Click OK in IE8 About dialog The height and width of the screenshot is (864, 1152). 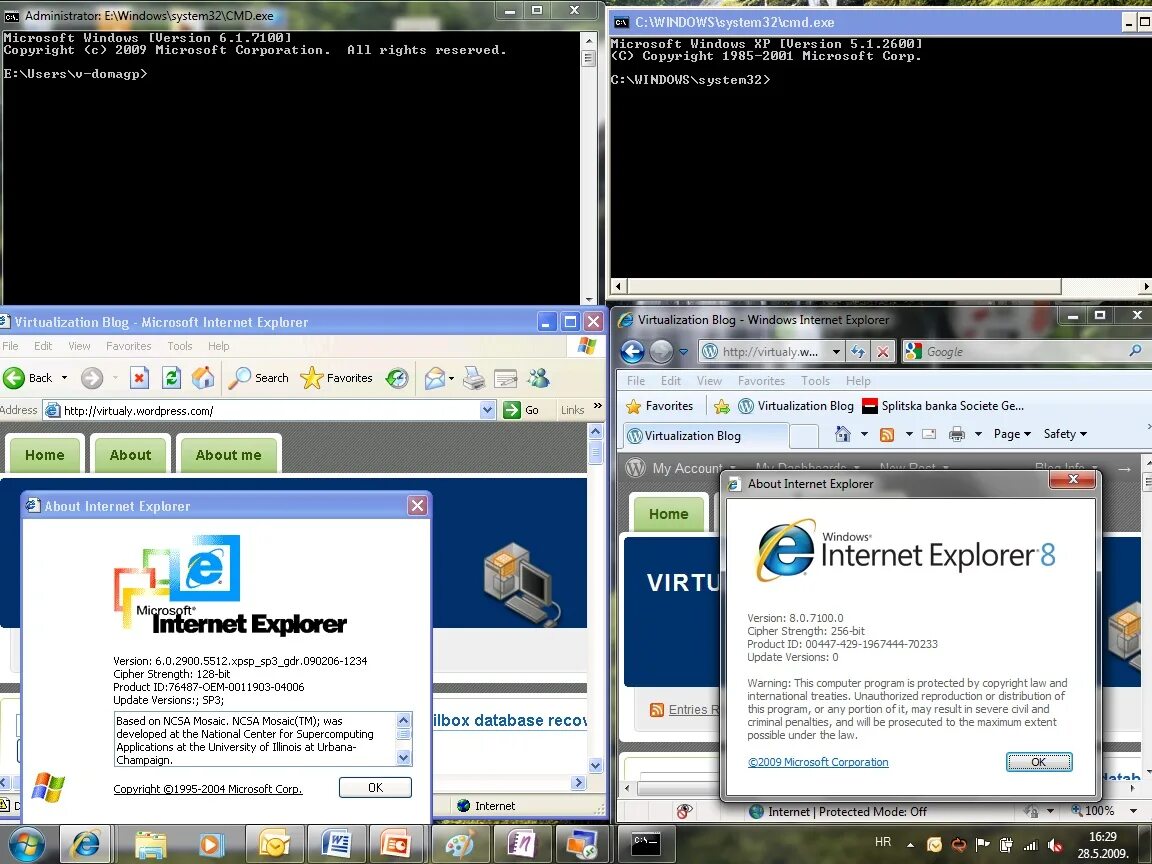[x=1039, y=762]
